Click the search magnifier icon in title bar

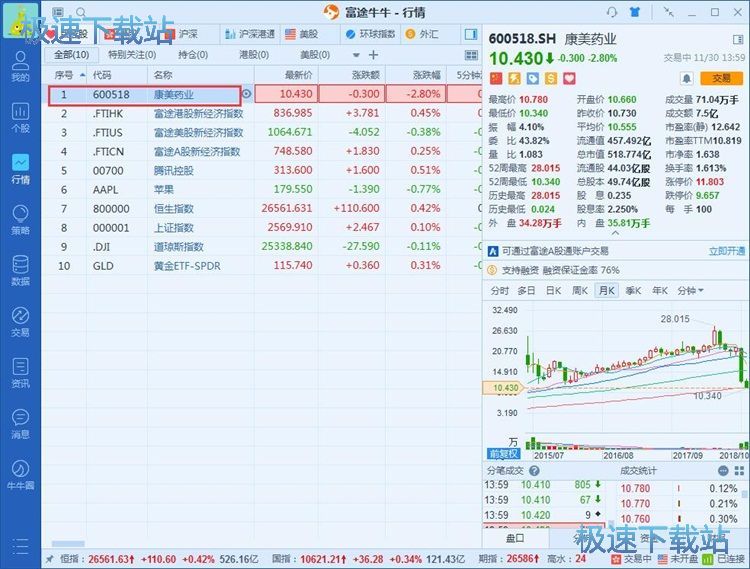point(81,12)
